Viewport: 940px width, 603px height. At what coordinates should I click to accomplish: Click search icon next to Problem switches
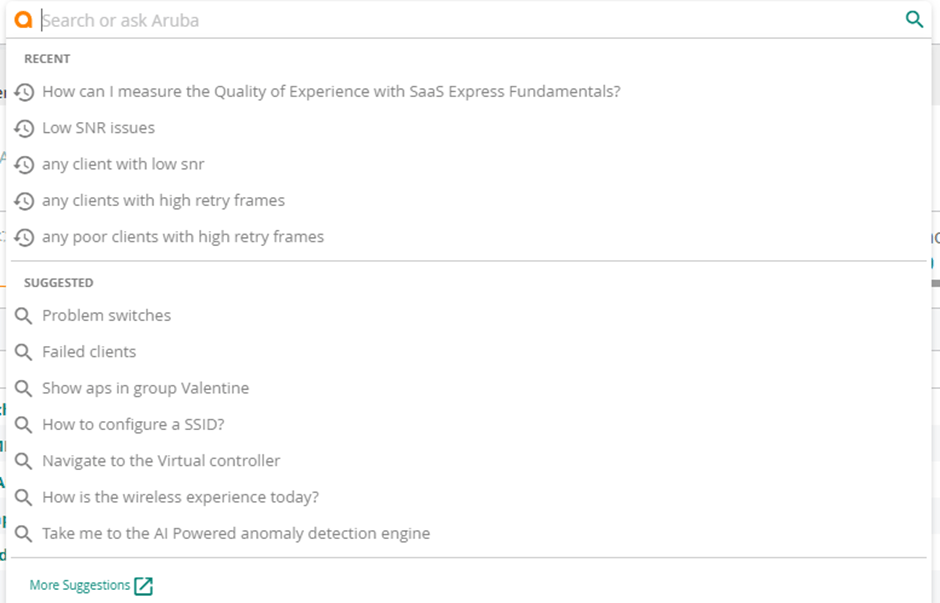[x=24, y=316]
